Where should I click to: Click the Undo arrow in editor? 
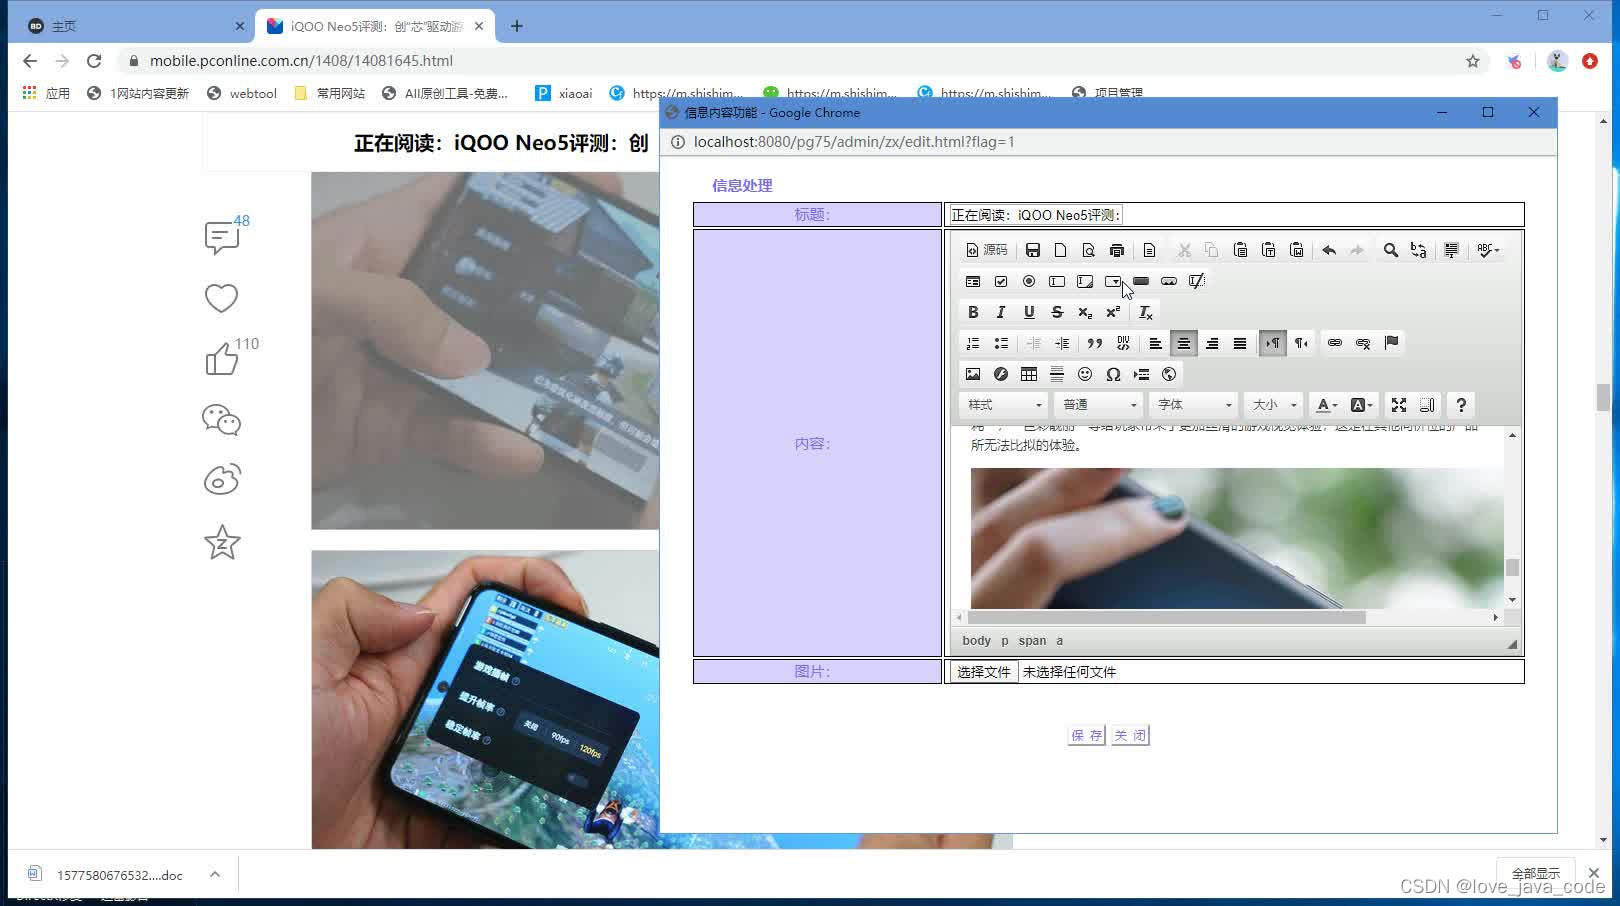point(1329,250)
